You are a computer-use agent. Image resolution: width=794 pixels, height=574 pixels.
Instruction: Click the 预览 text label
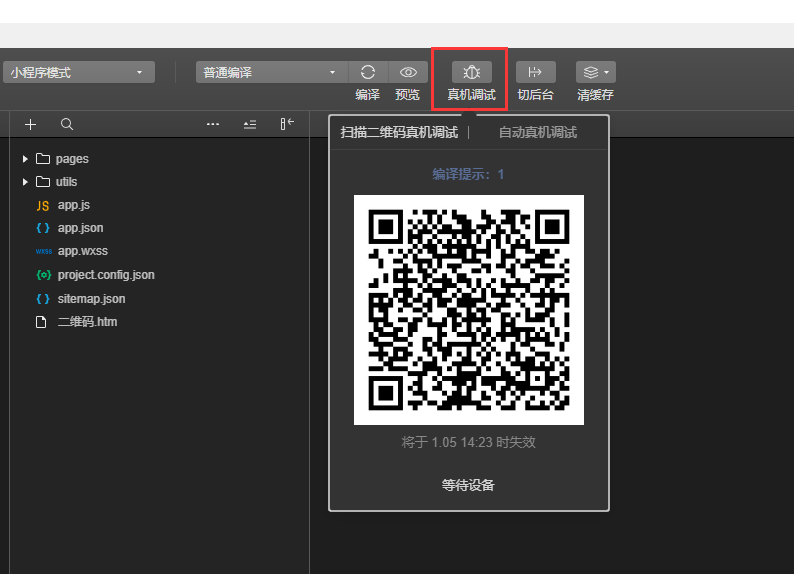point(408,95)
